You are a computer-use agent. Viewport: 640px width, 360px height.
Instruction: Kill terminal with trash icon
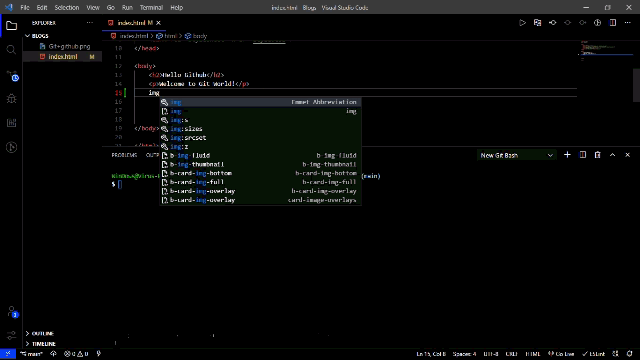click(598, 155)
